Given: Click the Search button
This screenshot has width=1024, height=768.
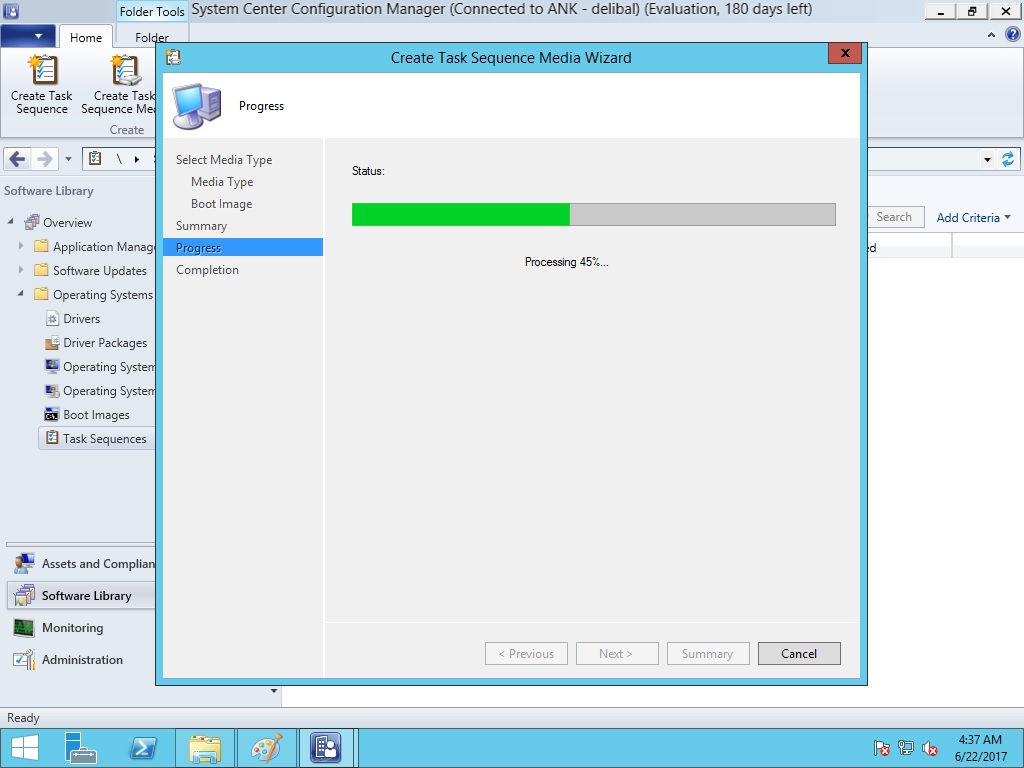Looking at the screenshot, I should (893, 217).
